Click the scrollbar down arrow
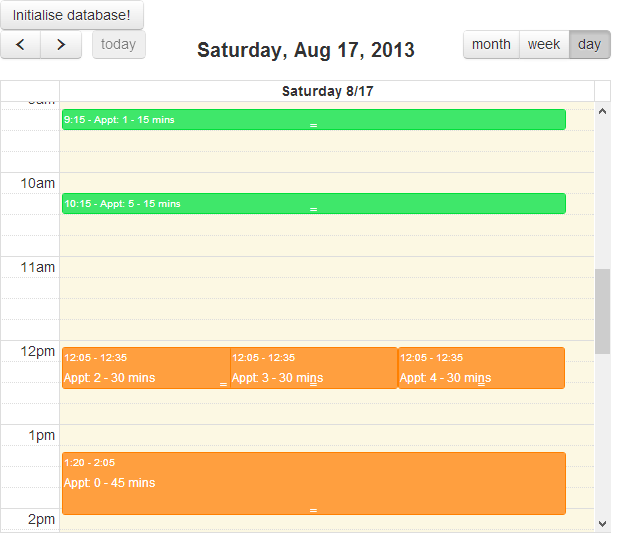Viewport: 618px width, 540px height. tap(602, 523)
